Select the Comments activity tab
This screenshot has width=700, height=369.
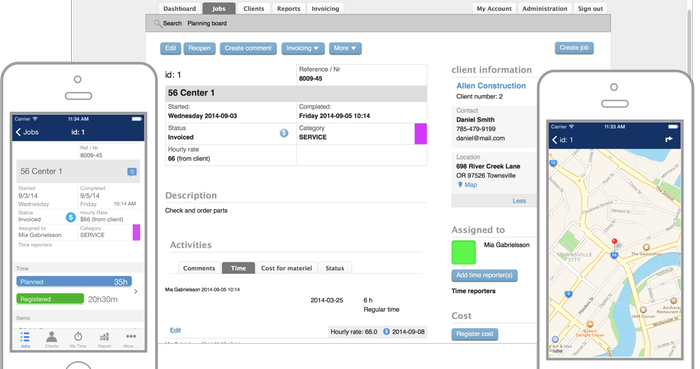pos(199,268)
